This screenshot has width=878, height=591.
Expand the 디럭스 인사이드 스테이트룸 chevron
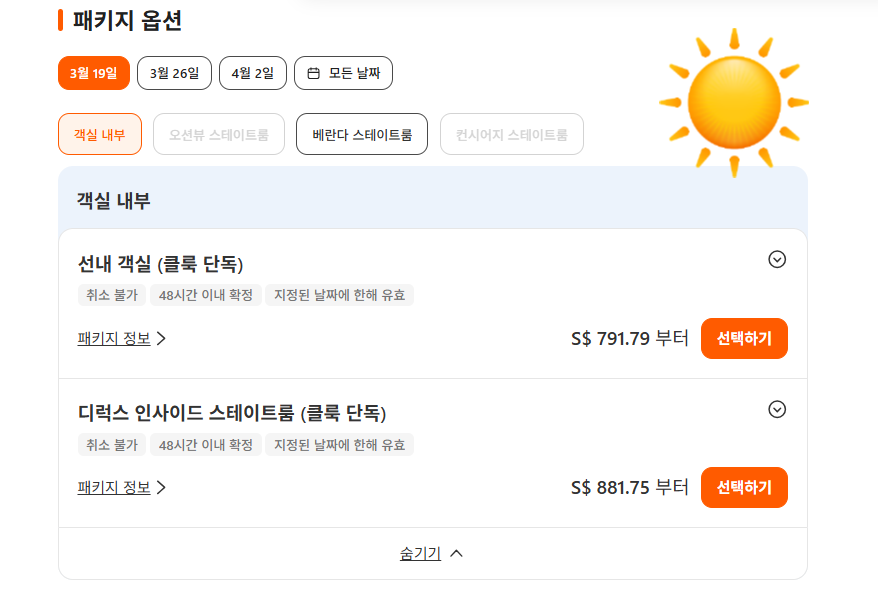[777, 409]
